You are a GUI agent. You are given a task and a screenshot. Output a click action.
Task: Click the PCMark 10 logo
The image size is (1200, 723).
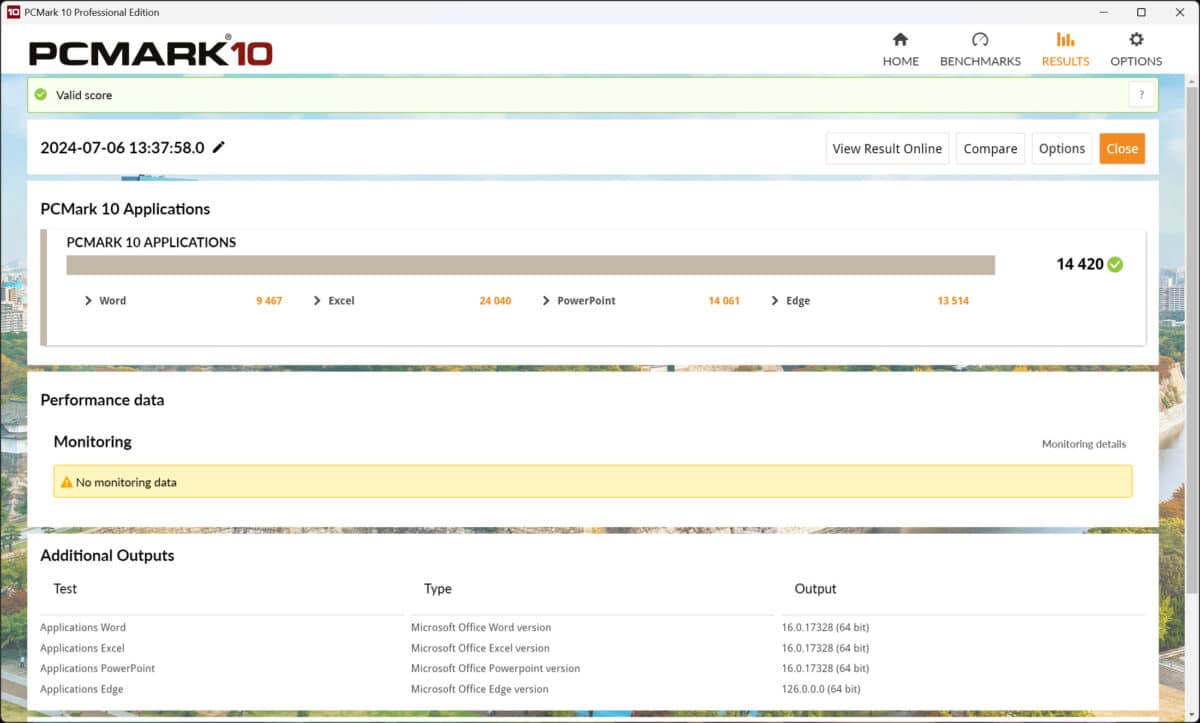pyautogui.click(x=150, y=52)
